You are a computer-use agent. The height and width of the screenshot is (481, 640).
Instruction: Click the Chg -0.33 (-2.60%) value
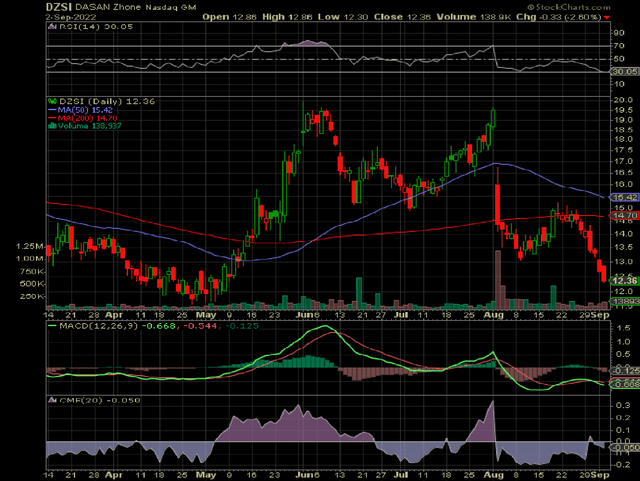tap(559, 17)
